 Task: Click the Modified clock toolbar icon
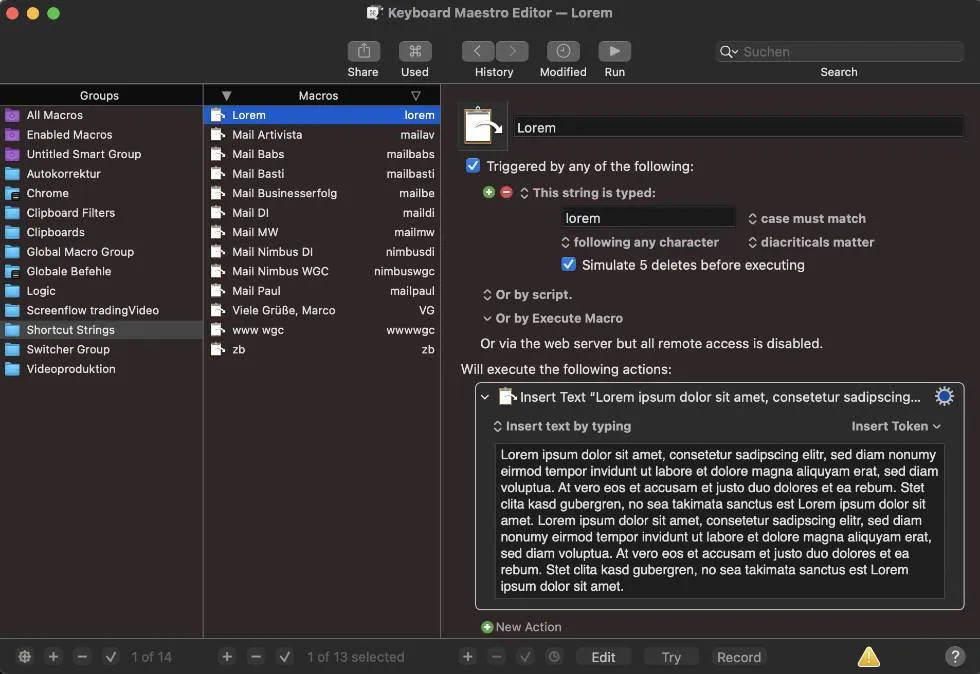pos(563,52)
